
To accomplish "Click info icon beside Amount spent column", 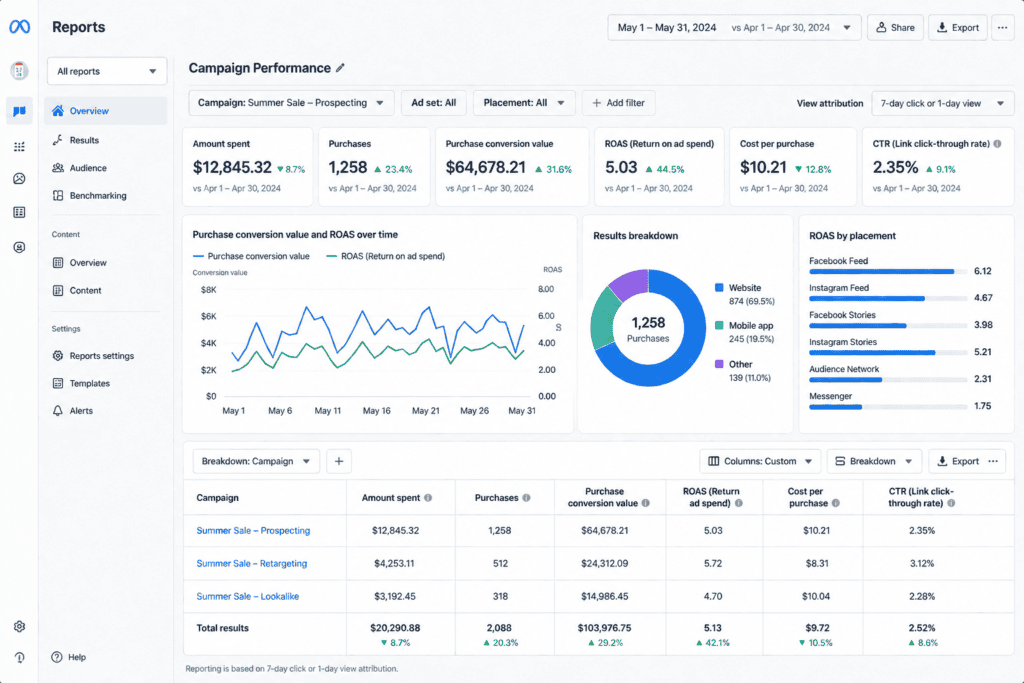I will click(x=428, y=498).
